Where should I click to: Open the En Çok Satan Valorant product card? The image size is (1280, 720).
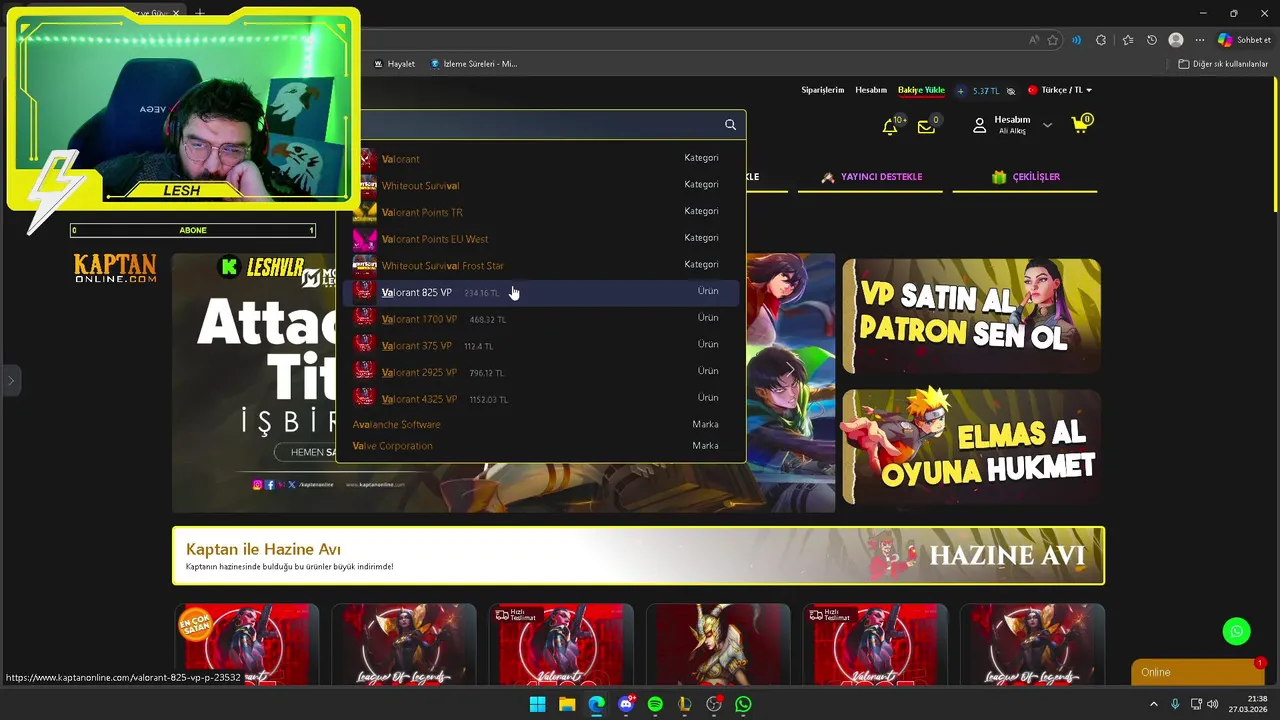[x=246, y=643]
